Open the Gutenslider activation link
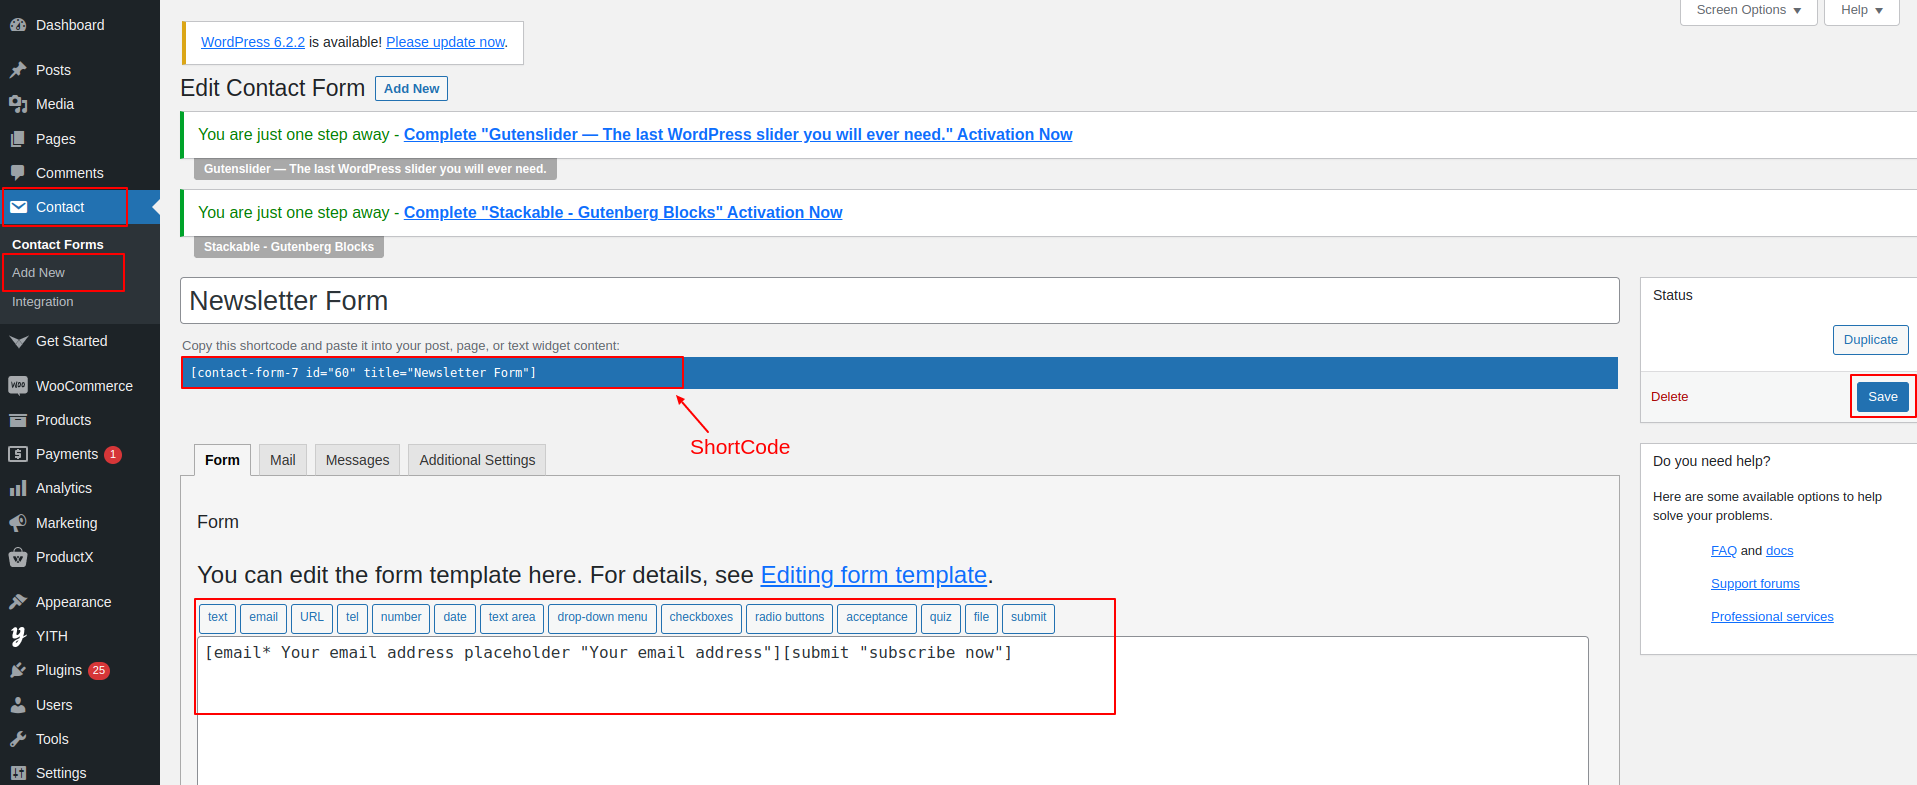 point(738,134)
